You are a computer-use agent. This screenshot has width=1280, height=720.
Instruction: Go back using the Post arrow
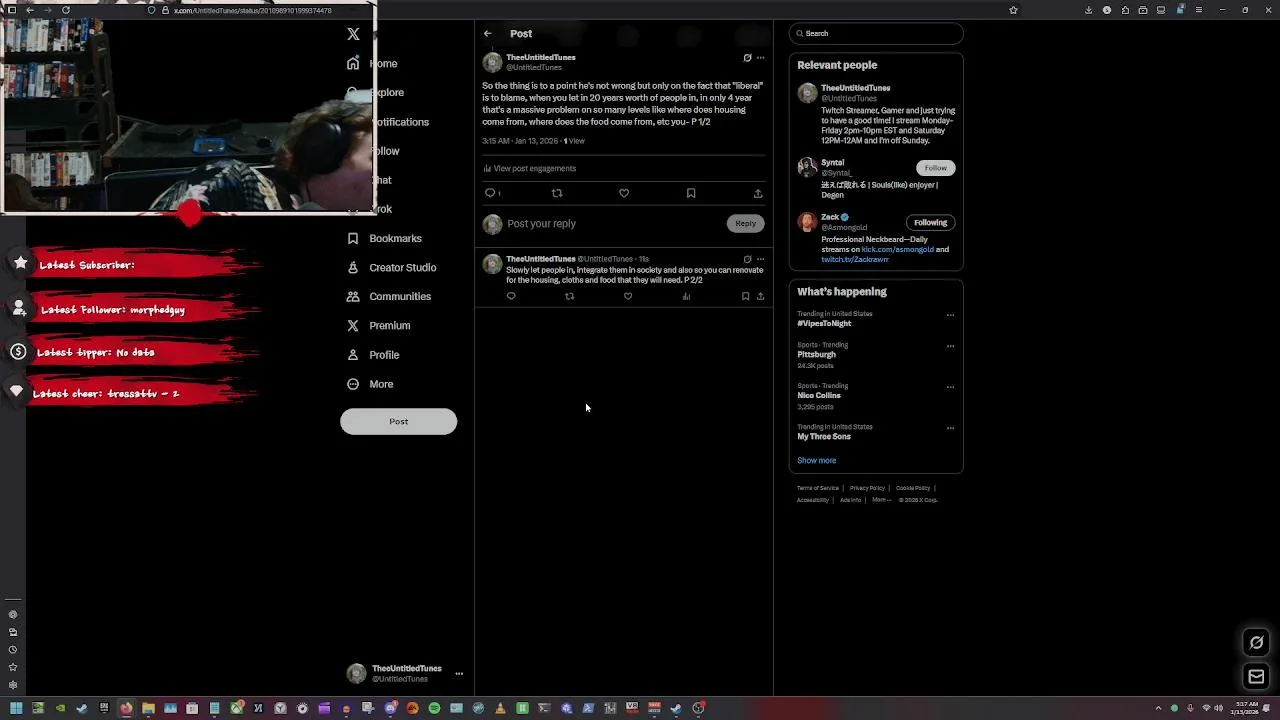(x=488, y=33)
